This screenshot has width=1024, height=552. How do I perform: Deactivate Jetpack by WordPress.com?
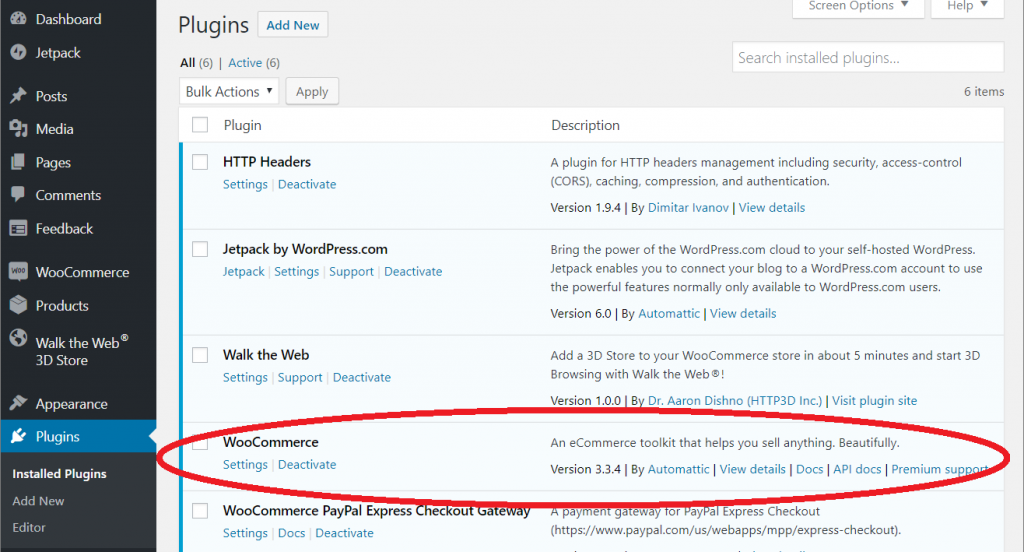413,272
